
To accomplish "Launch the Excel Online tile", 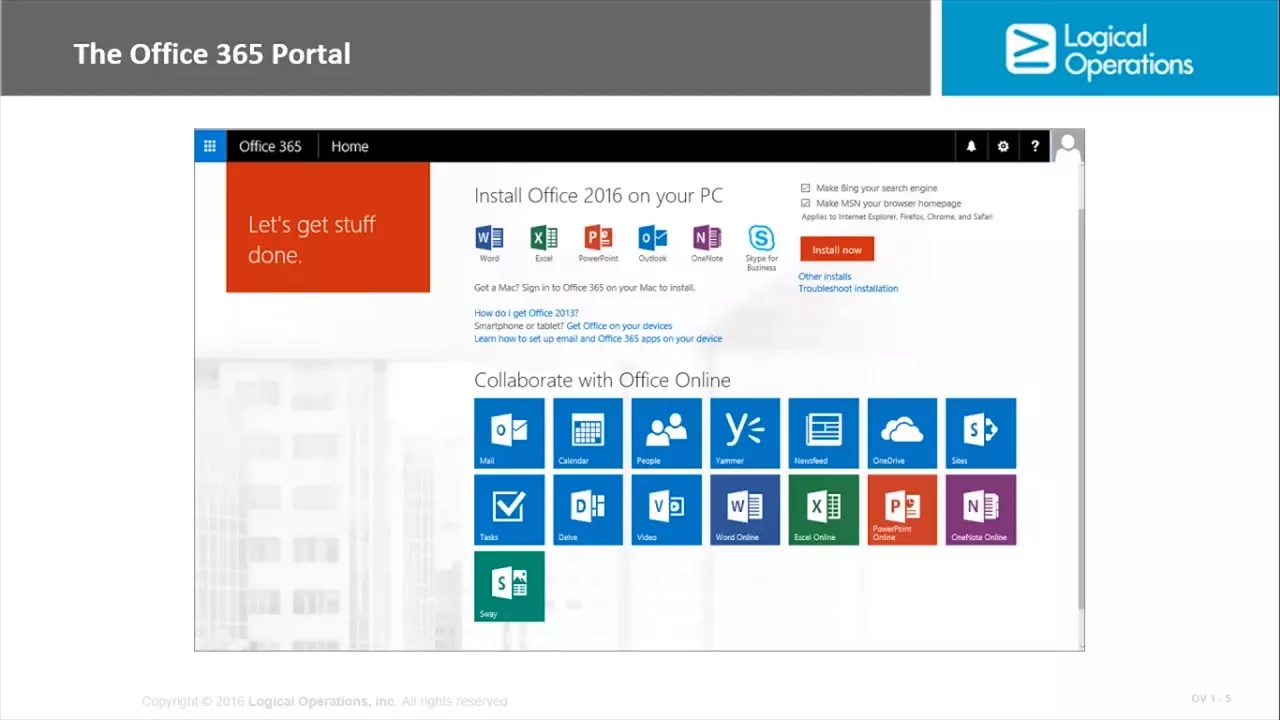I will (823, 510).
